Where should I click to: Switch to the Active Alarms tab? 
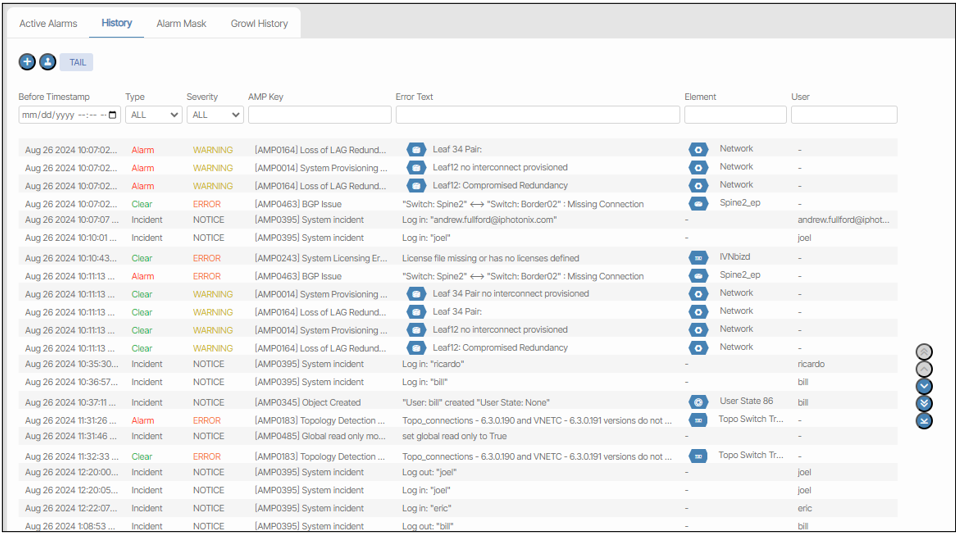pyautogui.click(x=48, y=23)
